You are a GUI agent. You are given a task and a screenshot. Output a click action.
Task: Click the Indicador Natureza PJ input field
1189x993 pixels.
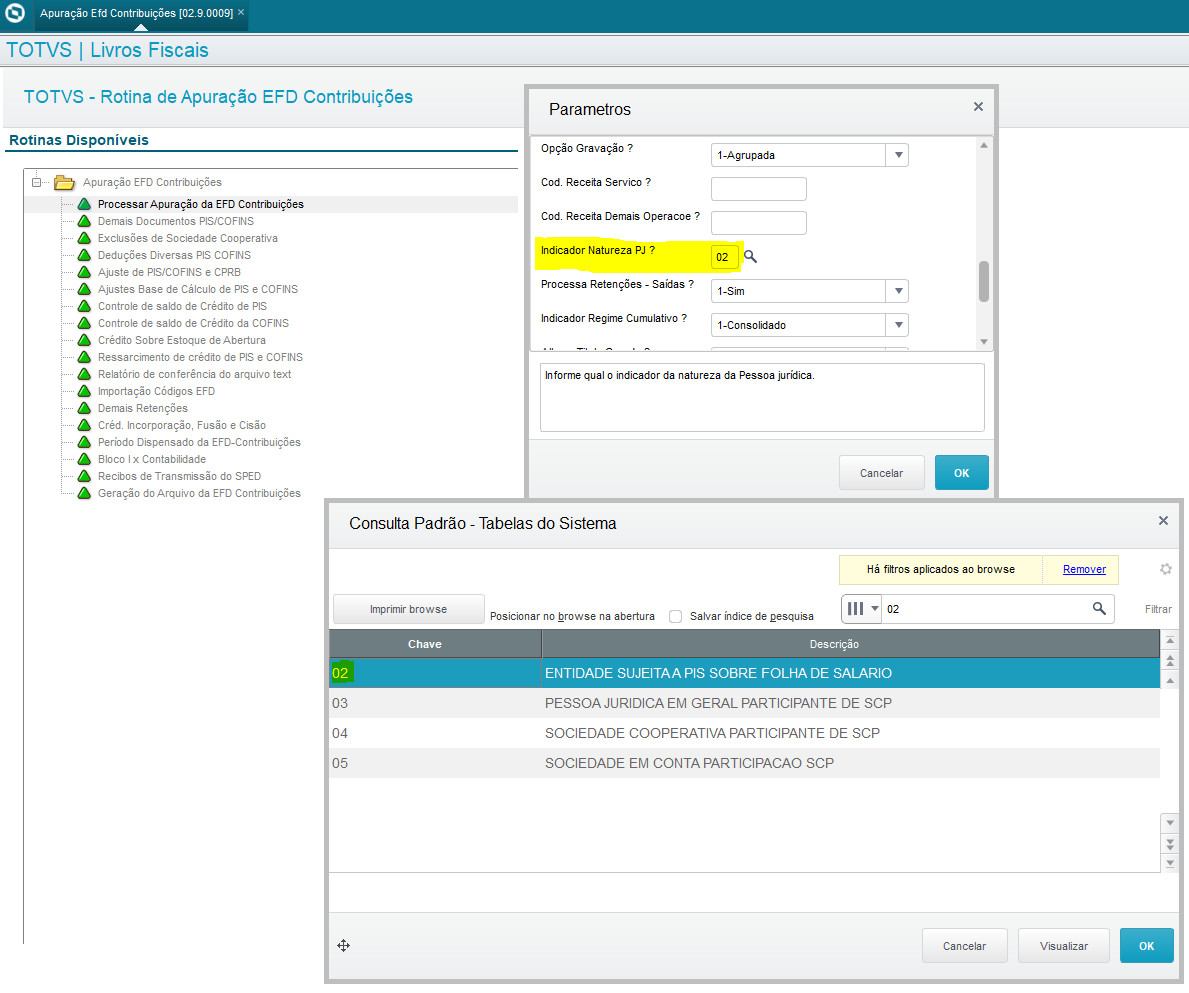[x=724, y=257]
